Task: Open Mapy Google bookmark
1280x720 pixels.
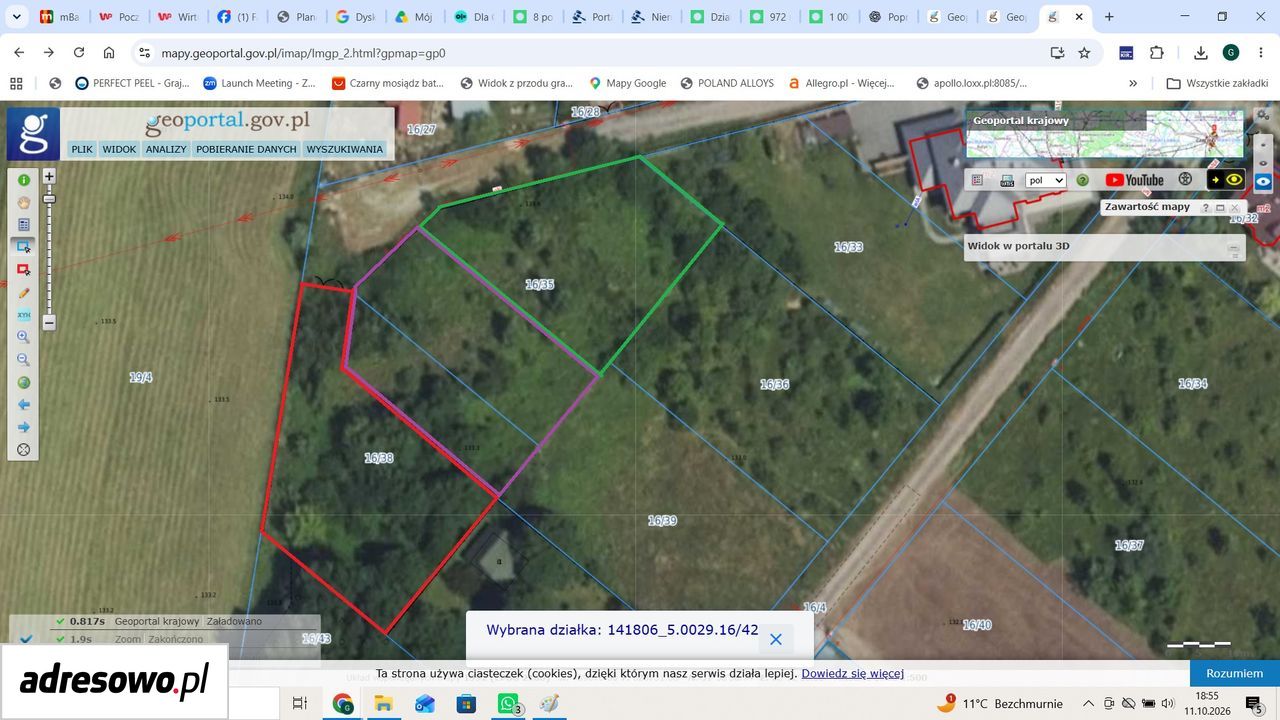Action: point(627,83)
